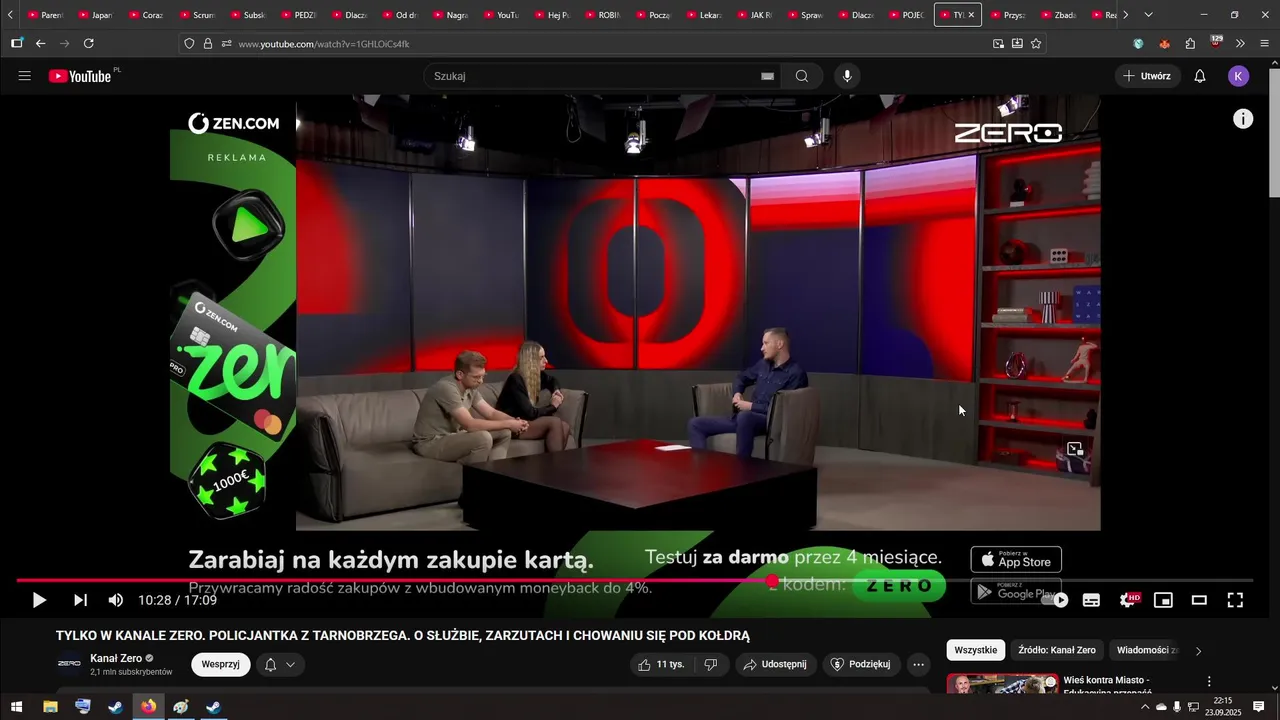Open the site permissions shield icon
1280x720 pixels.
tap(189, 44)
